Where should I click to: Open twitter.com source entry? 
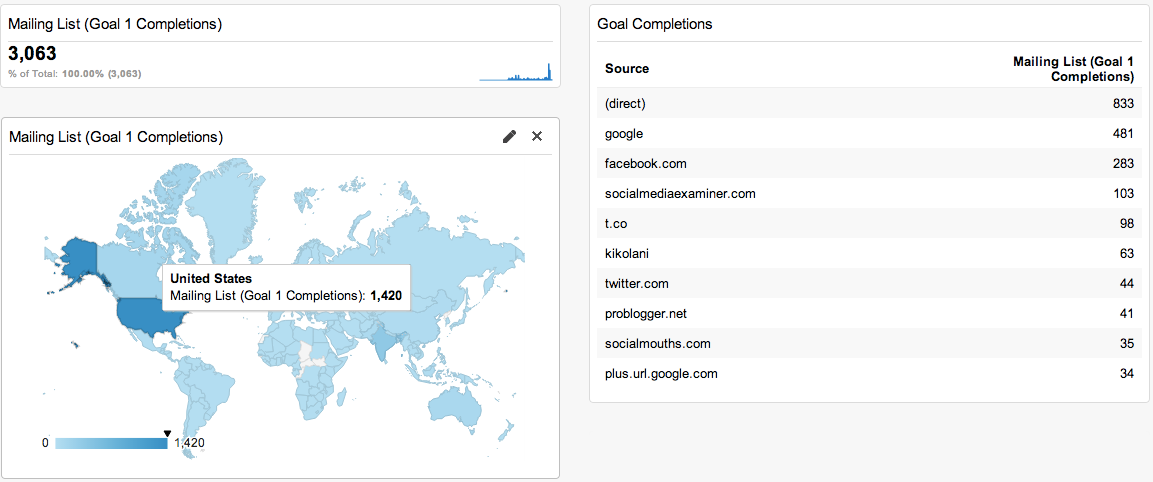tap(870, 283)
